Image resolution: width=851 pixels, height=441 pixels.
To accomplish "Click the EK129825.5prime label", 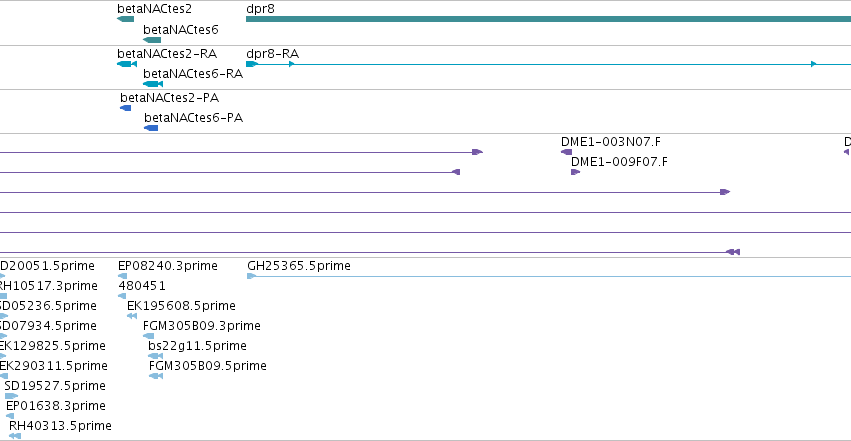I will click(53, 346).
